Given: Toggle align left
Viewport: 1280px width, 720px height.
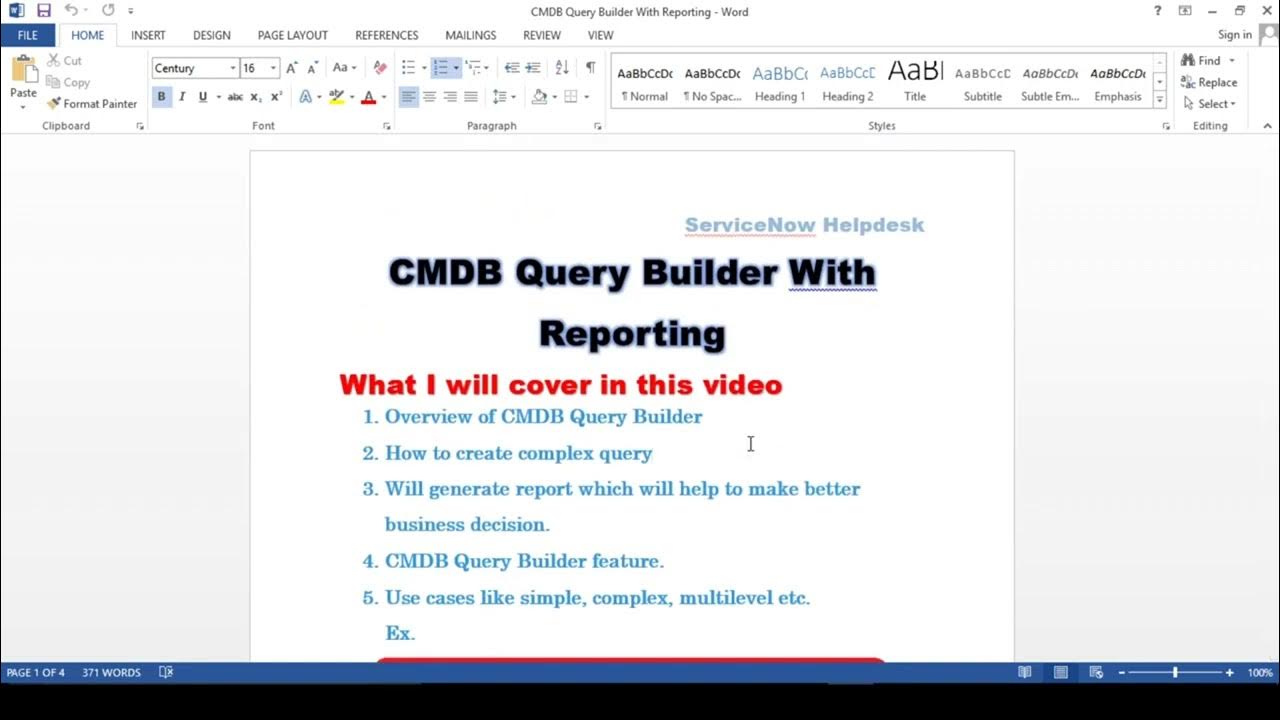Looking at the screenshot, I should (408, 97).
